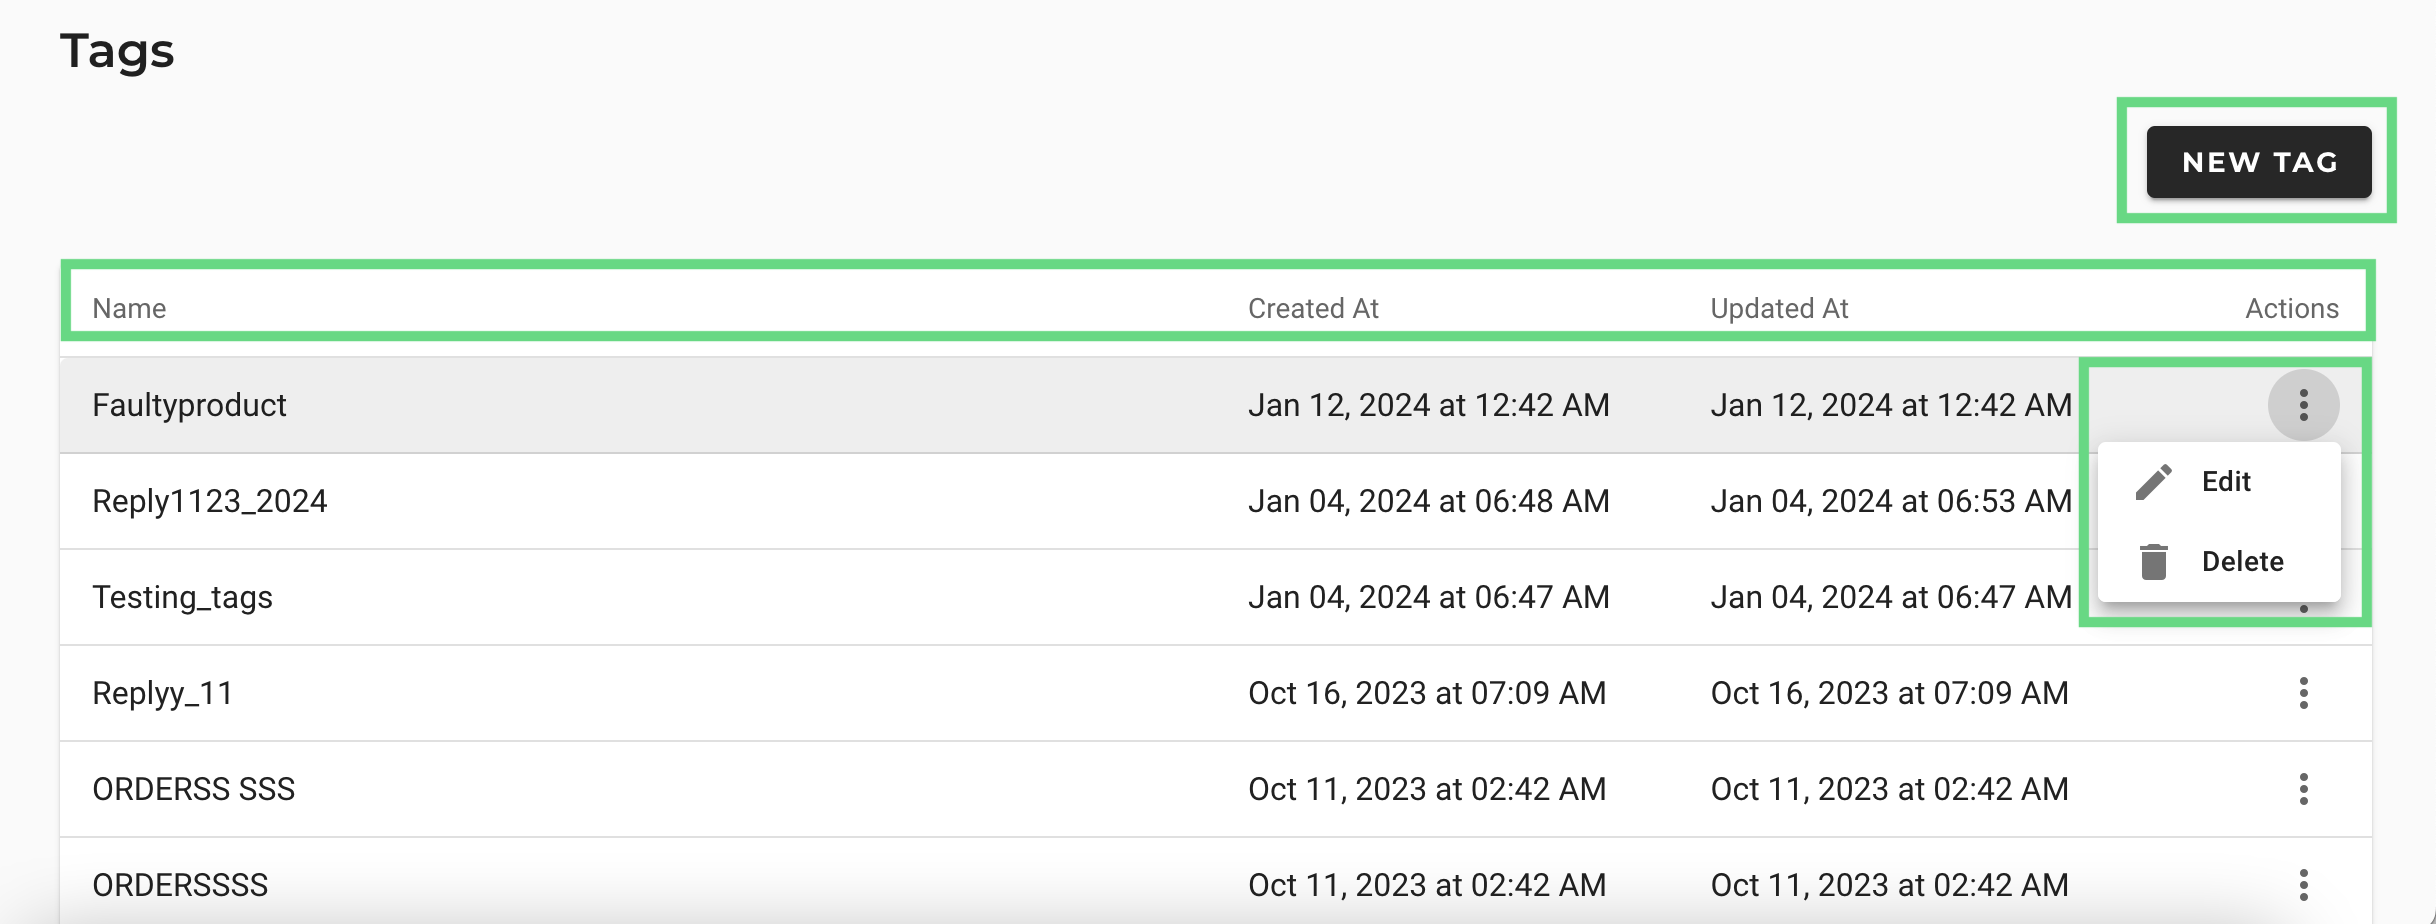The image size is (2436, 924).
Task: Open three-dot menu for ORDERSS SSS row
Action: point(2303,789)
